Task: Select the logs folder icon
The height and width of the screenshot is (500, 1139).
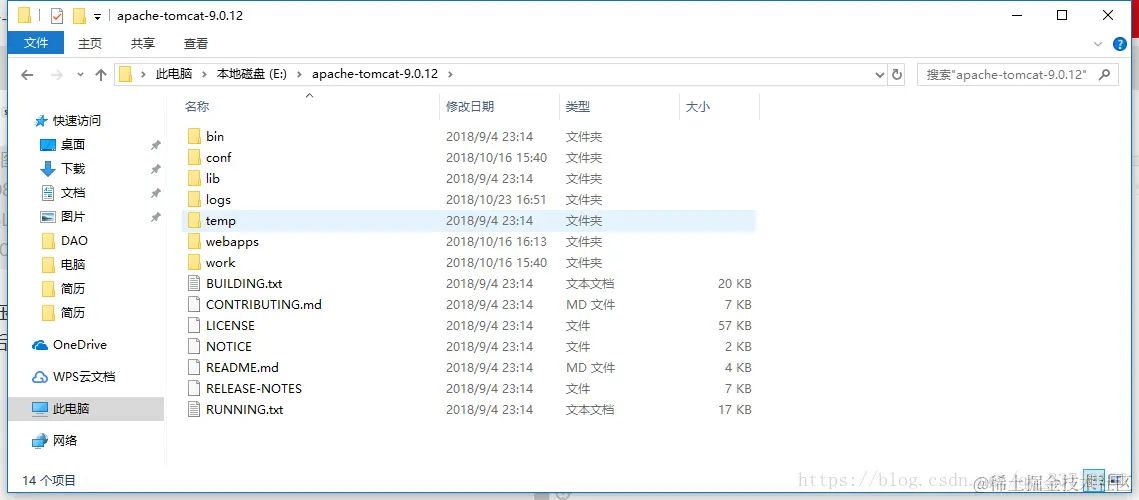Action: click(193, 200)
